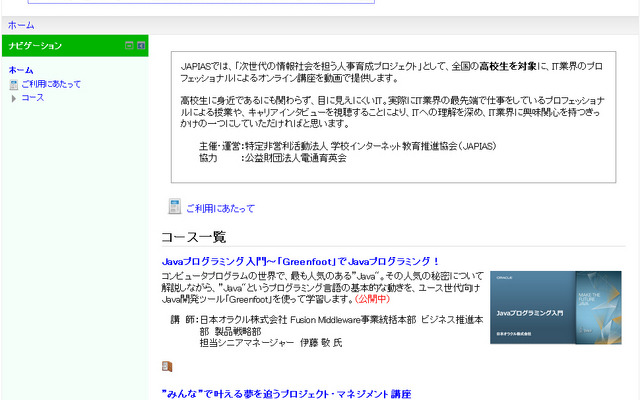Click the 協力:公益財団法人電通育英会 line
640x400 pixels.
[x=273, y=158]
